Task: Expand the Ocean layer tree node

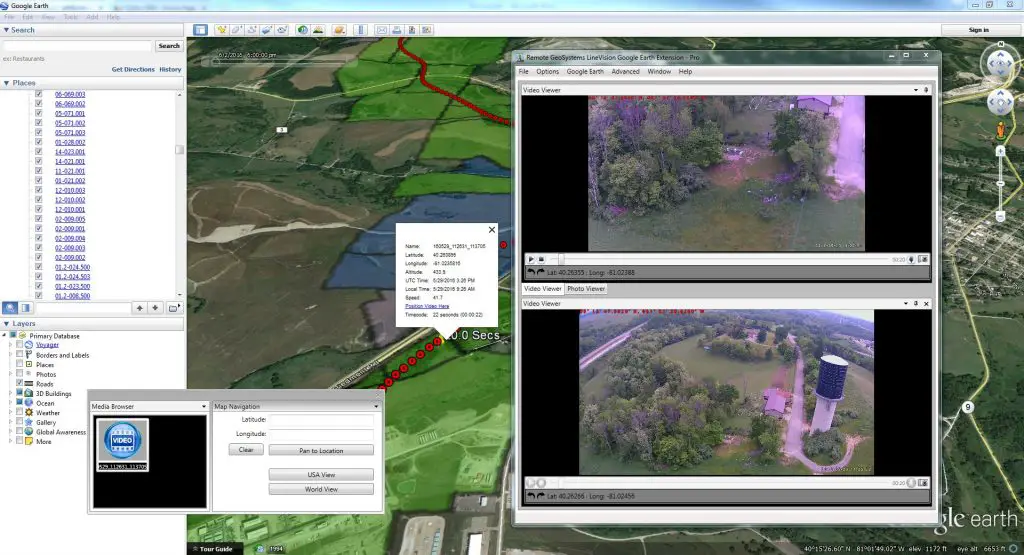Action: tap(10, 403)
